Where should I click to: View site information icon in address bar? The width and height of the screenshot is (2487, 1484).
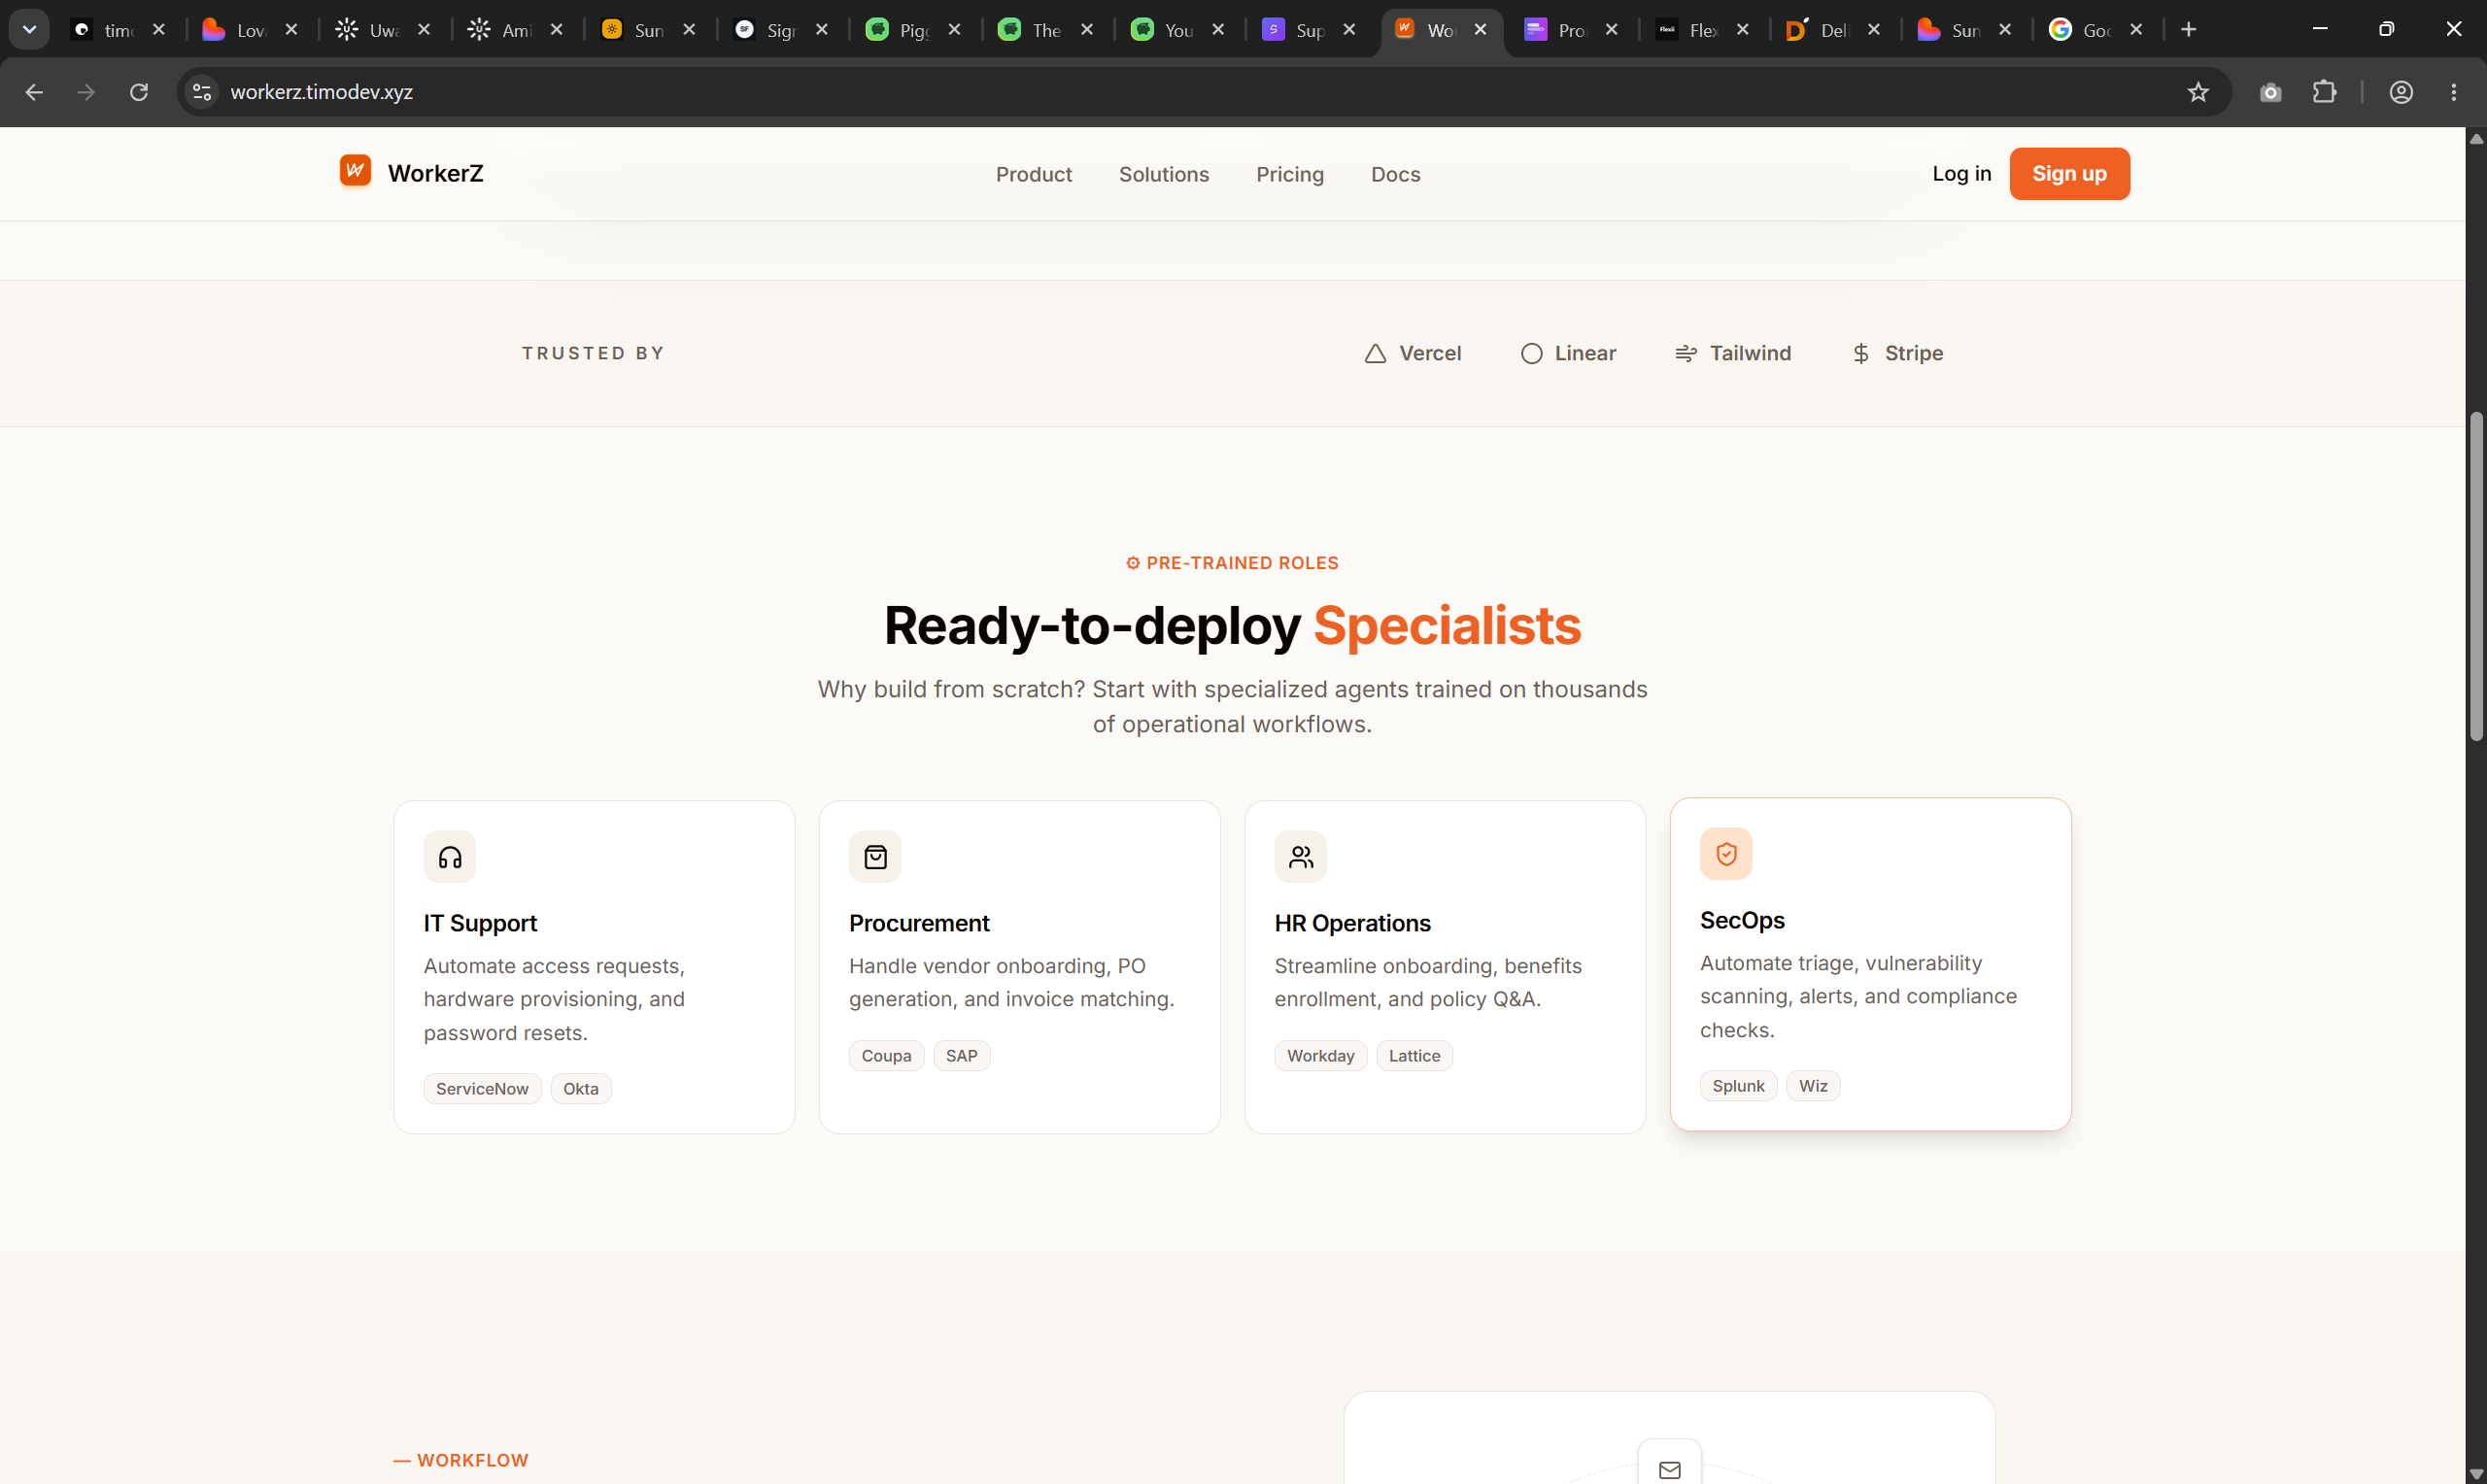(x=202, y=92)
